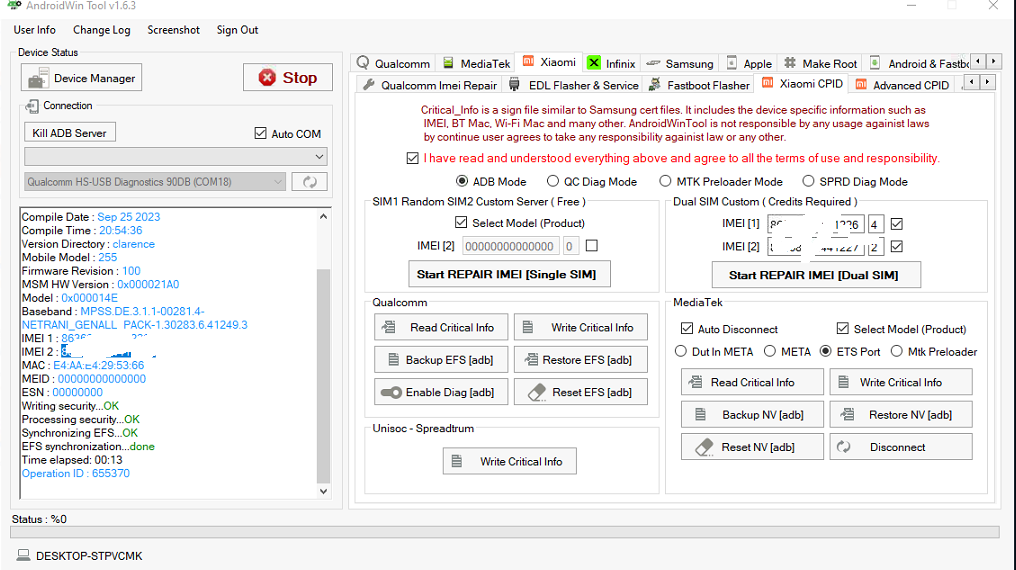The image size is (1016, 570).
Task: Click the Enable Diag [adb] toggle icon
Action: [x=391, y=393]
